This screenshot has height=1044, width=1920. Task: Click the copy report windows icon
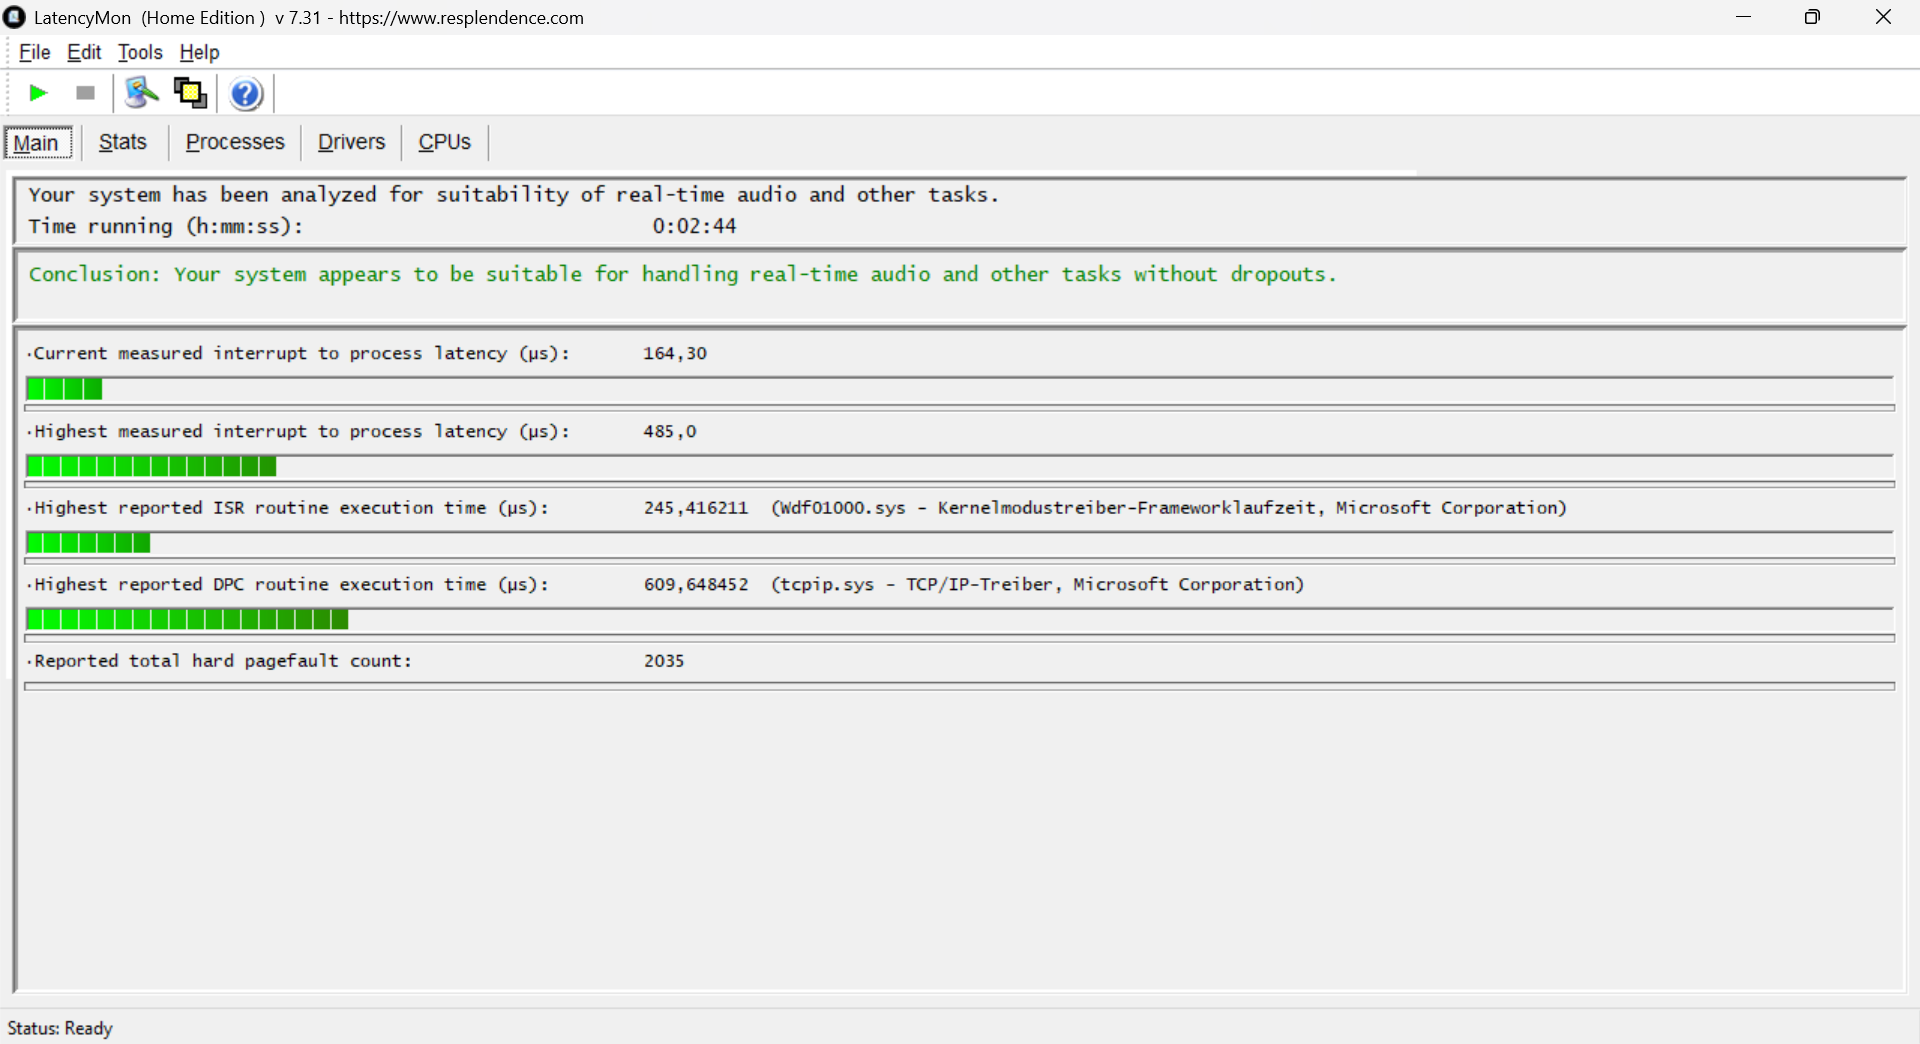pos(190,93)
